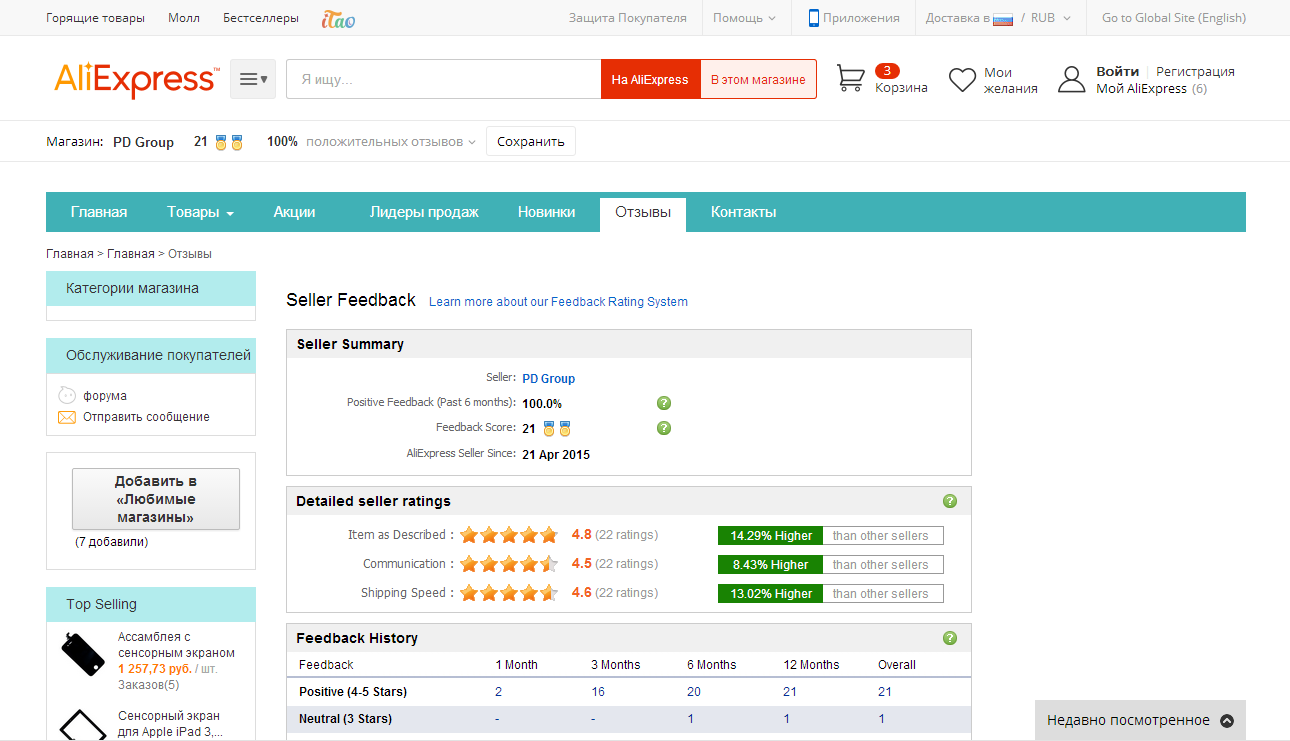
Task: Open the Акции tab
Action: 294,212
